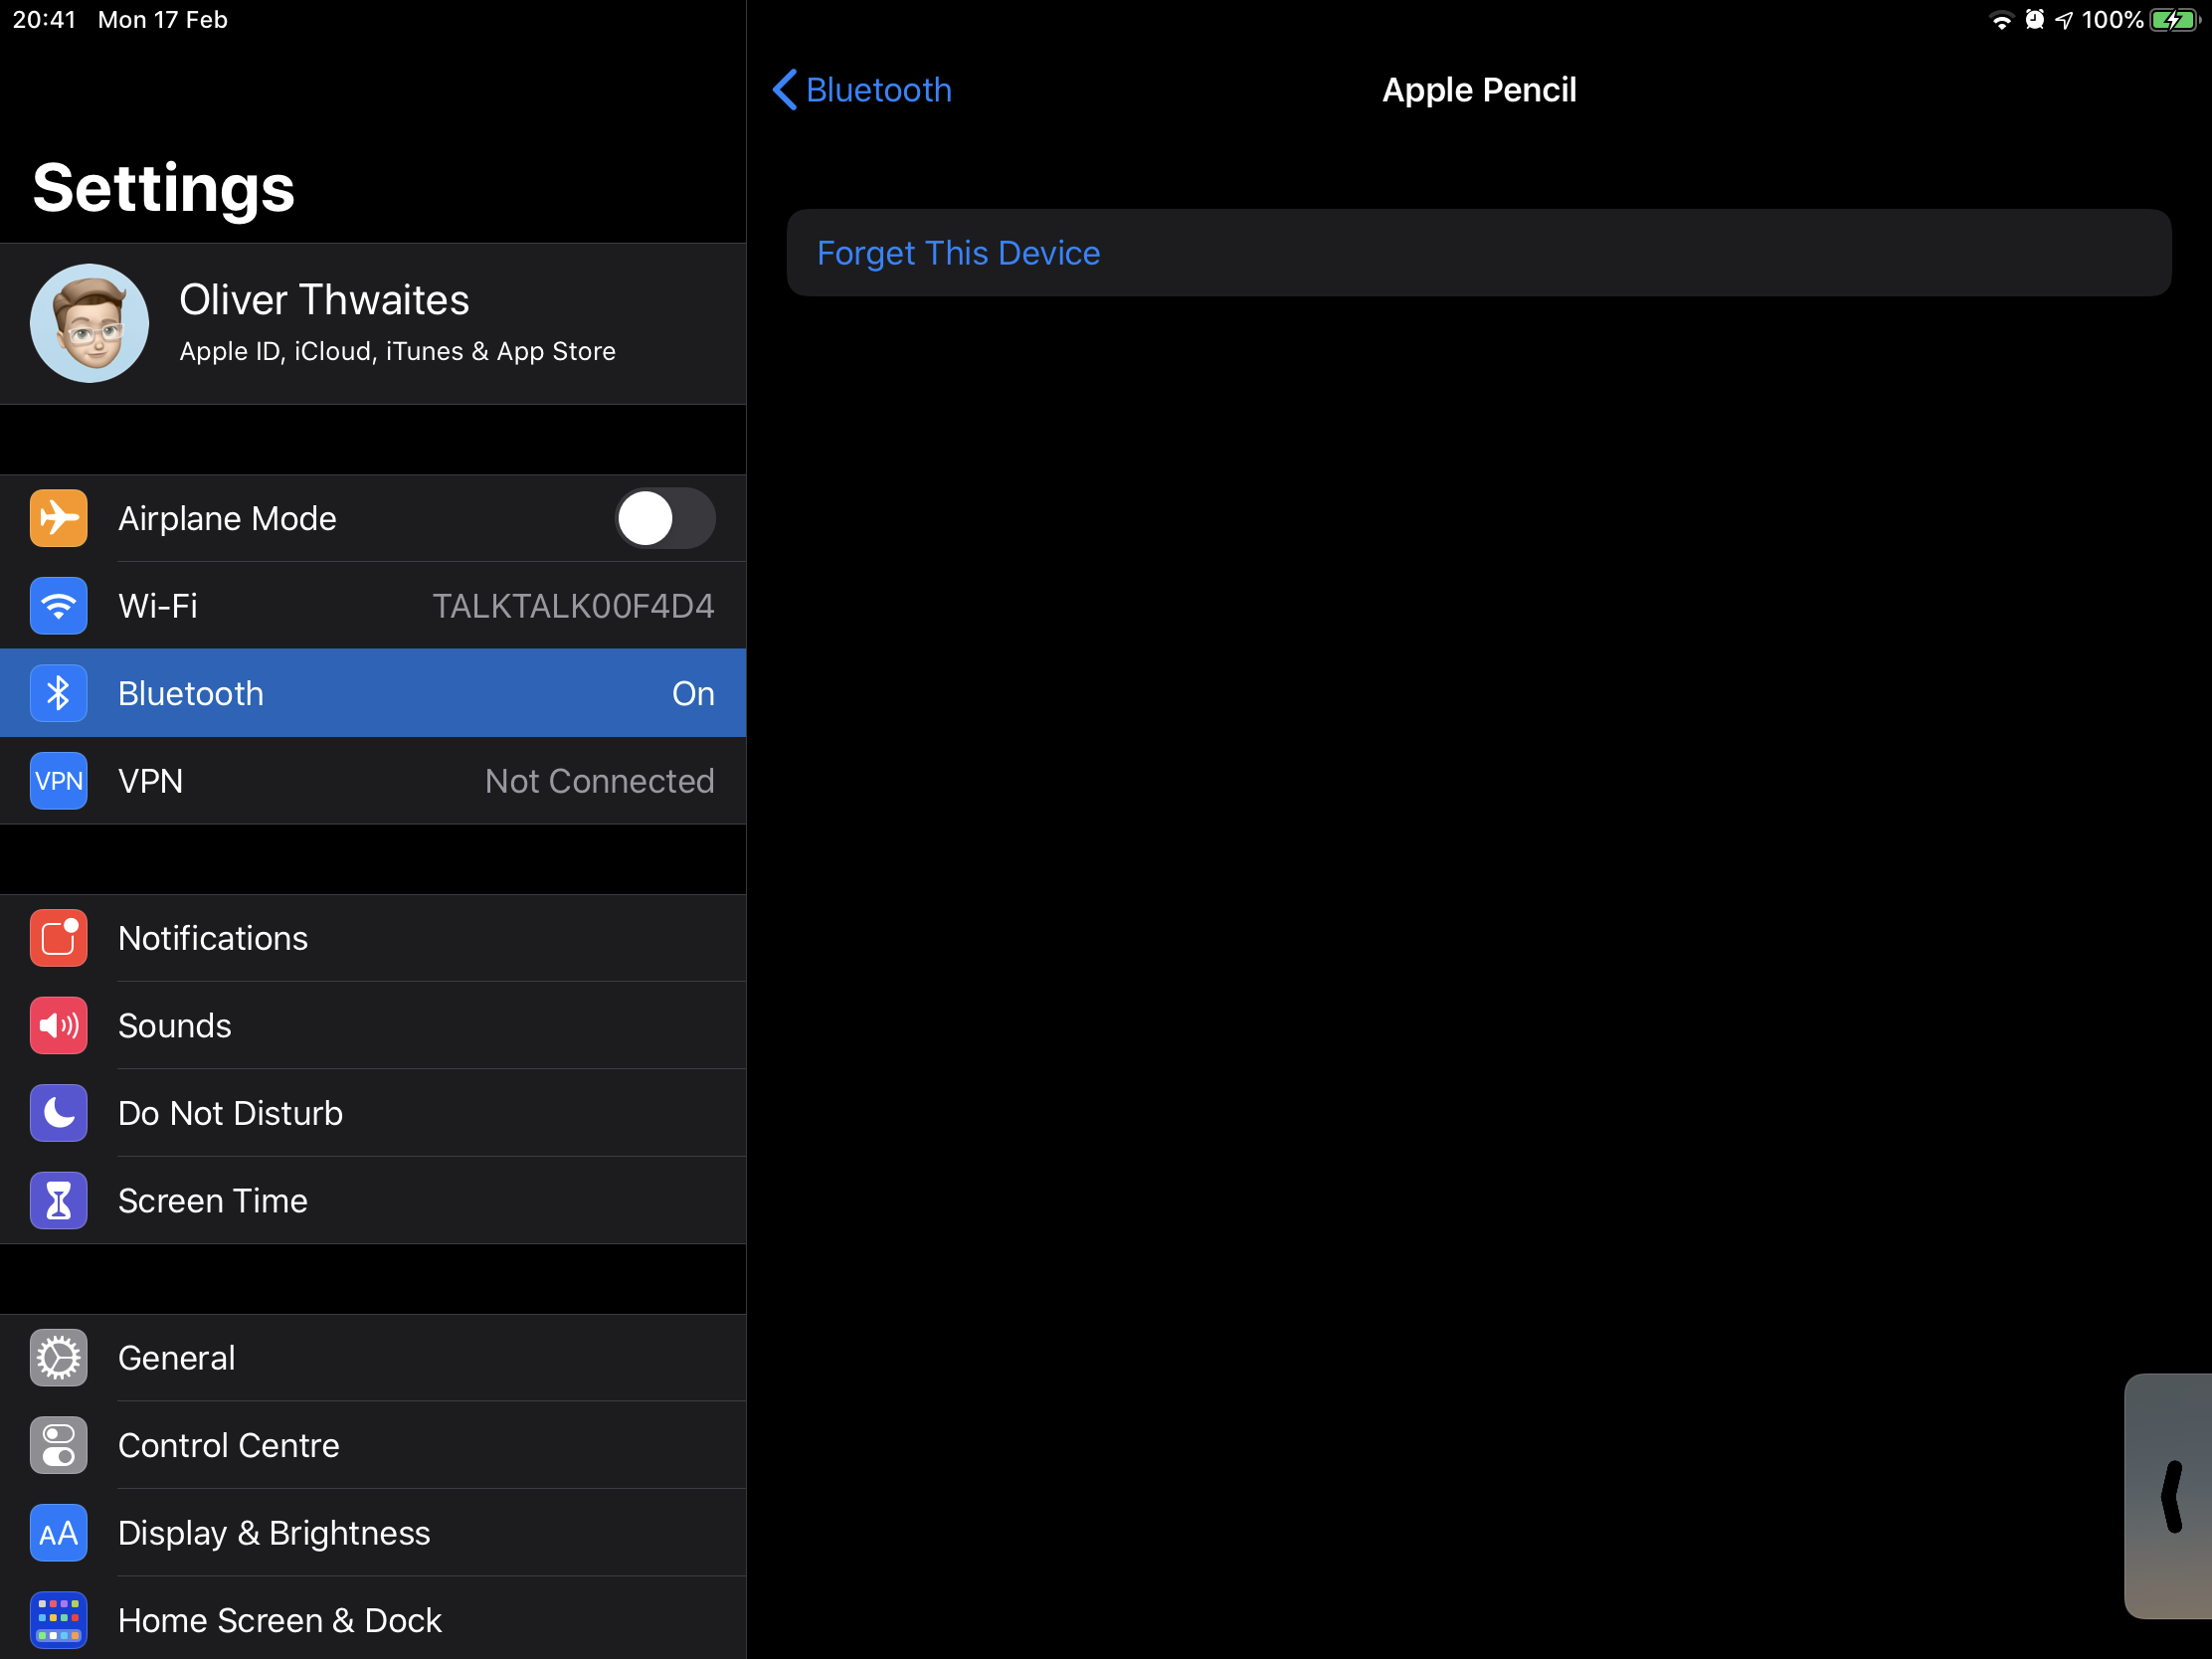Tap the Airplane Mode icon
Image resolution: width=2212 pixels, height=1659 pixels.
pos(60,517)
